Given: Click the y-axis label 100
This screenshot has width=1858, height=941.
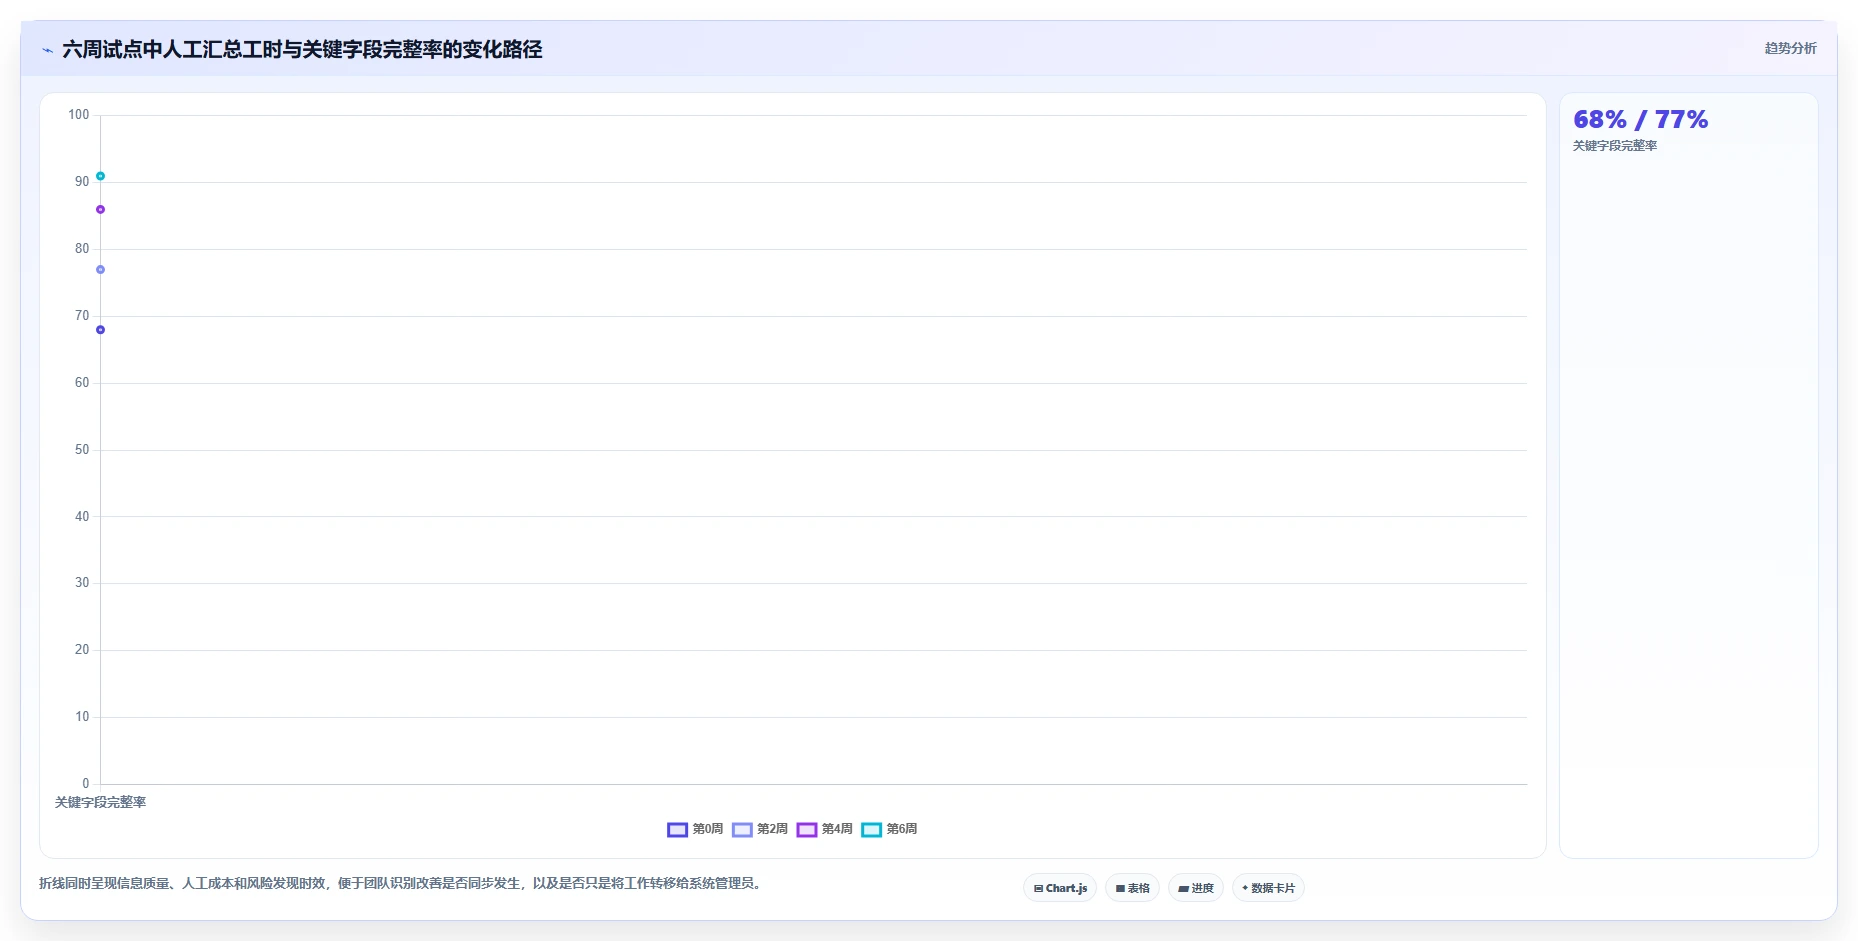Looking at the screenshot, I should pos(79,115).
